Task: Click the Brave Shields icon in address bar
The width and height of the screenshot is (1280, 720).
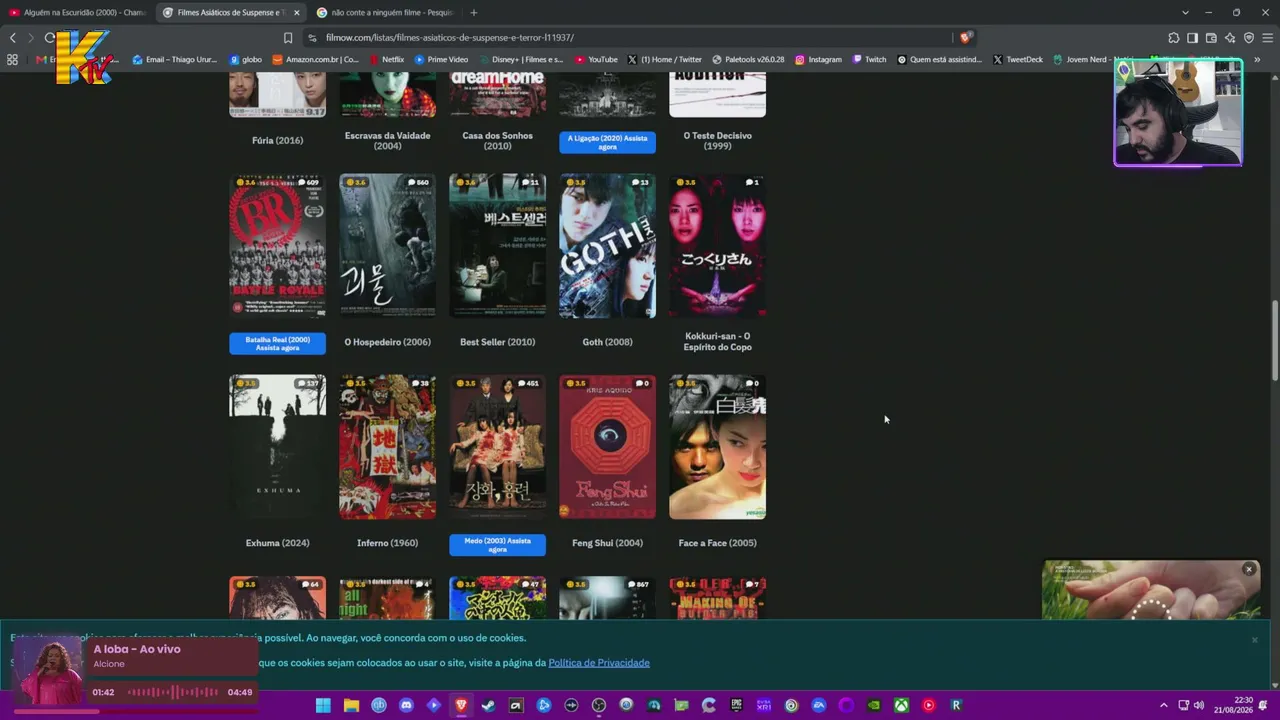Action: point(964,38)
